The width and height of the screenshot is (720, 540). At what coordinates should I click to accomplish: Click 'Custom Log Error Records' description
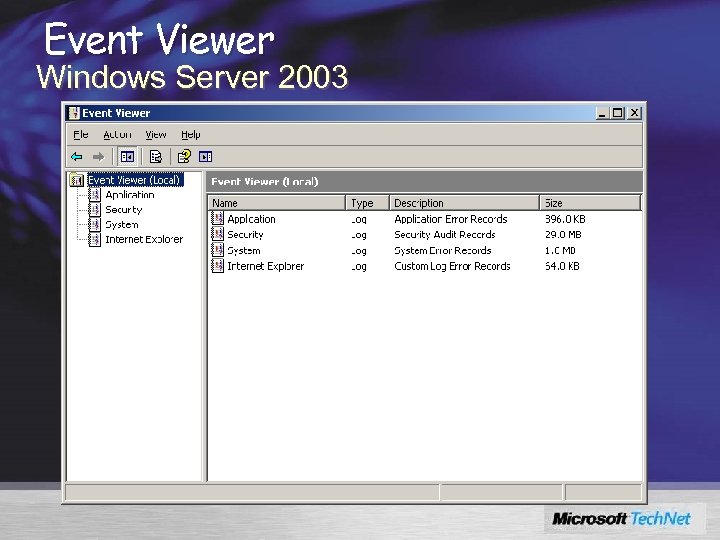coord(452,266)
